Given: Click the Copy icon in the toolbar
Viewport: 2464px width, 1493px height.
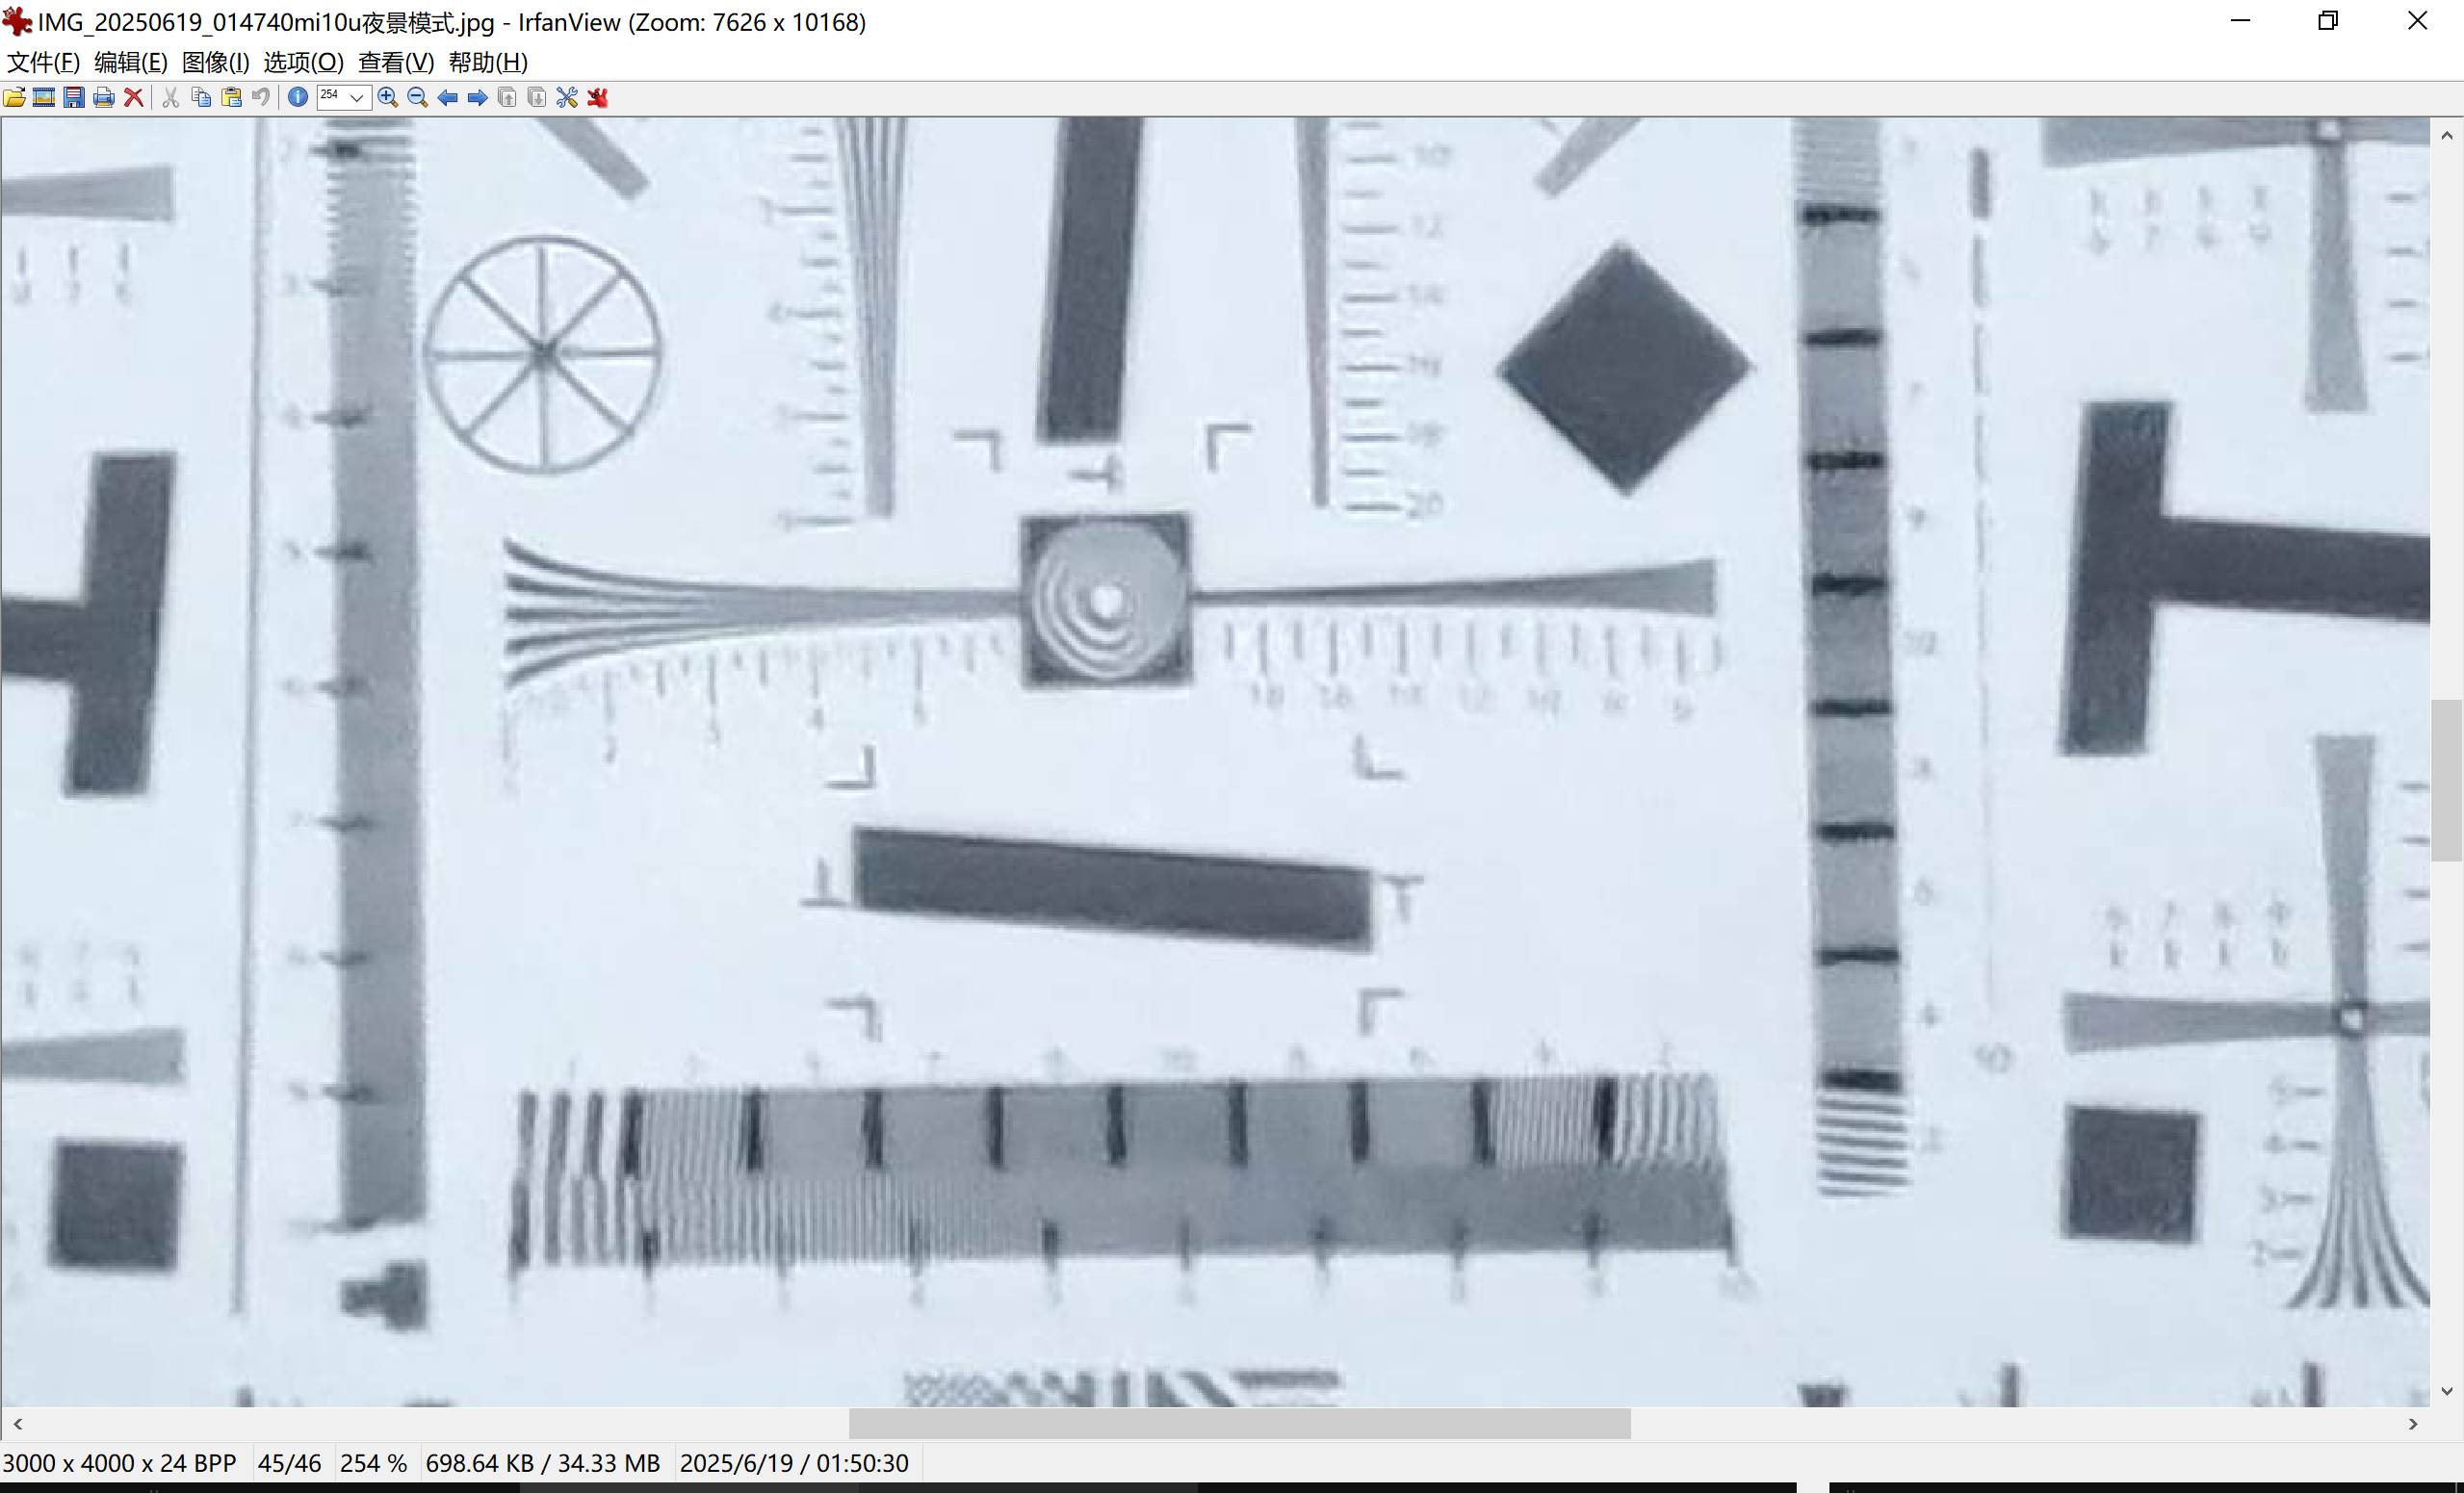Looking at the screenshot, I should pos(201,97).
